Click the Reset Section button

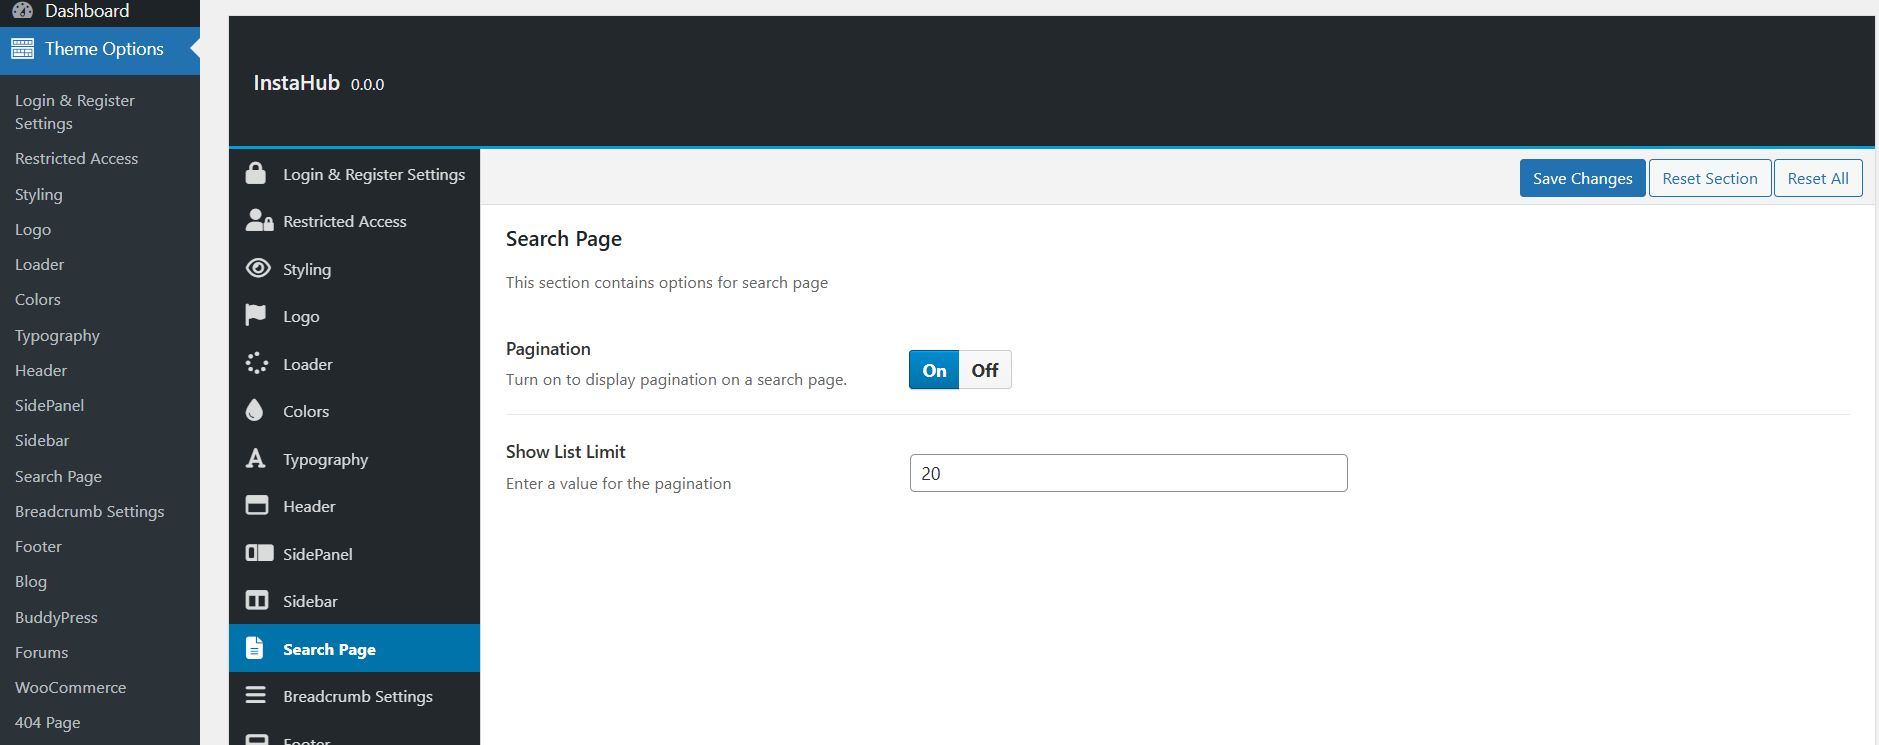point(1709,178)
